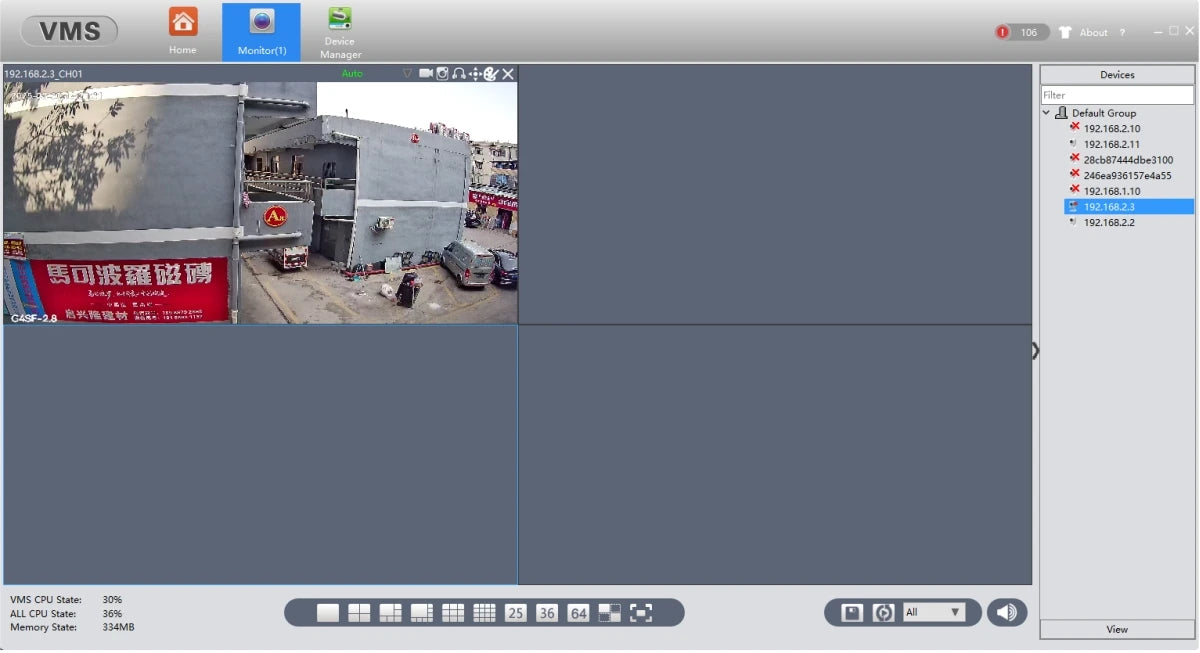Enter full screen view mode

click(x=641, y=613)
